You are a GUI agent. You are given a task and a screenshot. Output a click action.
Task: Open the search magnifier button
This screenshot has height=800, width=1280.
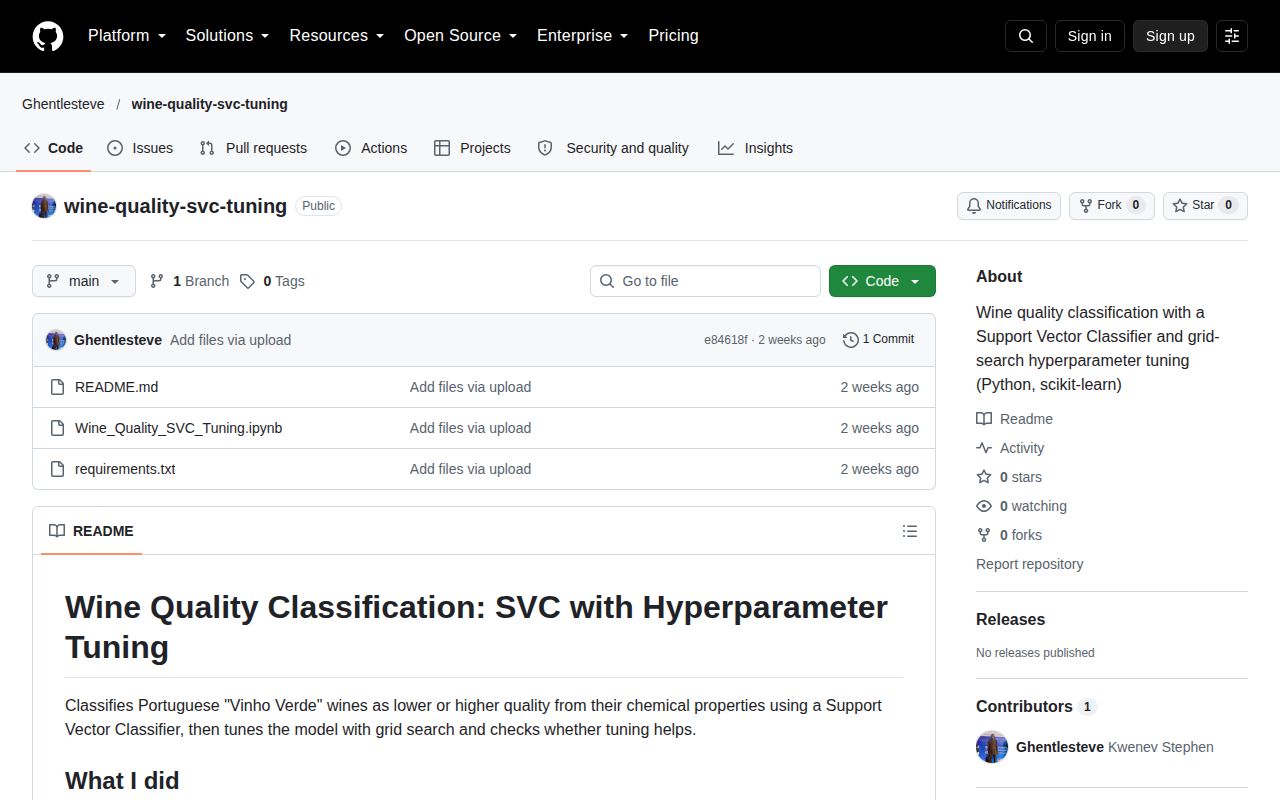click(x=1026, y=36)
